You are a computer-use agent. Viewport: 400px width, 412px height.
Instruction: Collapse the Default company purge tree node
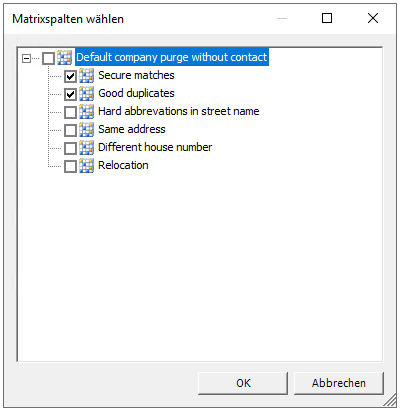click(26, 59)
